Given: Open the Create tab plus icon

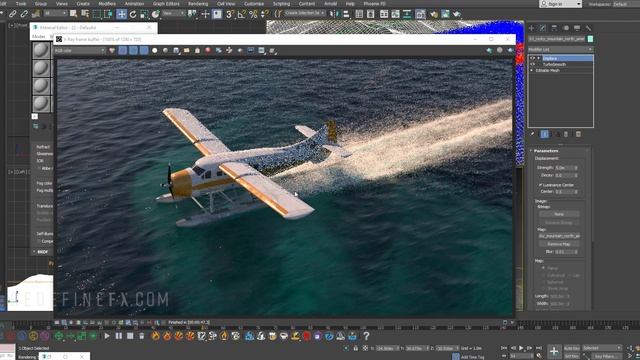Looking at the screenshot, I should [531, 28].
